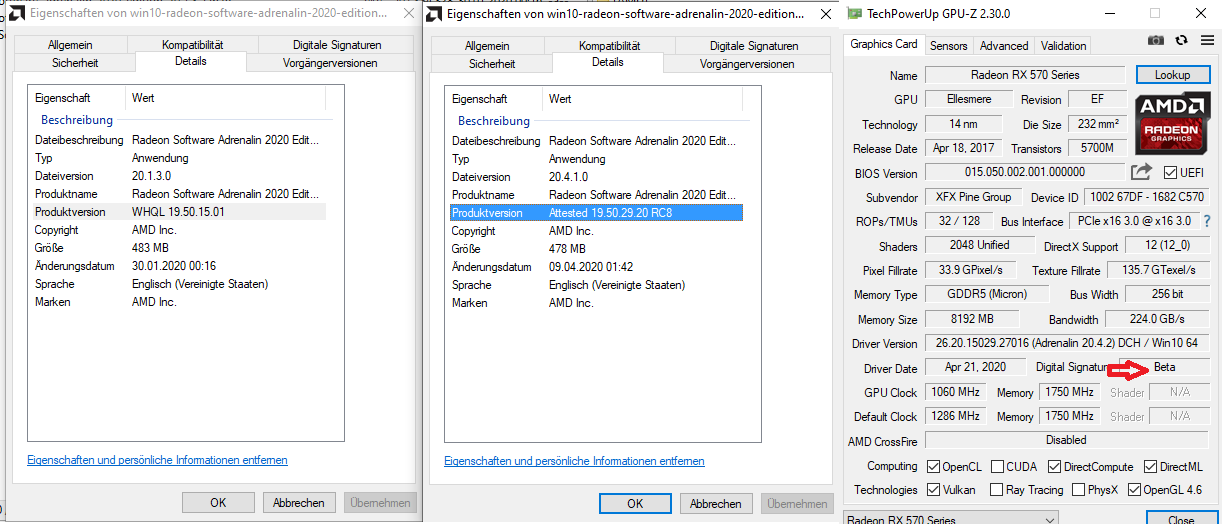
Task: Open Kompatibilität tab in the left properties window
Action: coord(192,46)
